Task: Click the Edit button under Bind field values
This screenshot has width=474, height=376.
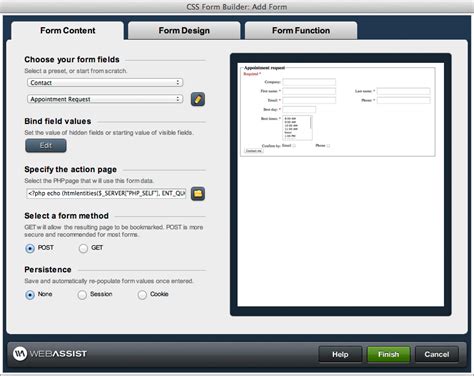Action: click(x=46, y=146)
